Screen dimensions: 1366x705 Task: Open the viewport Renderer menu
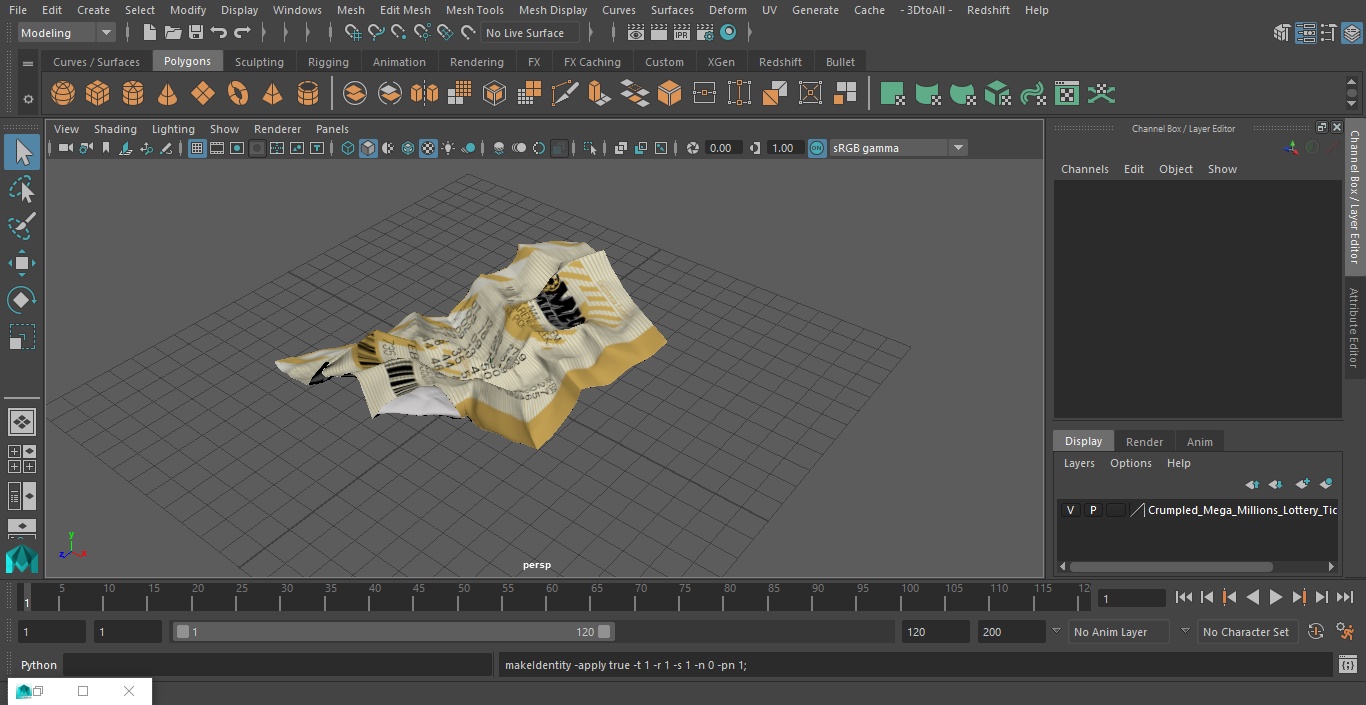point(277,129)
